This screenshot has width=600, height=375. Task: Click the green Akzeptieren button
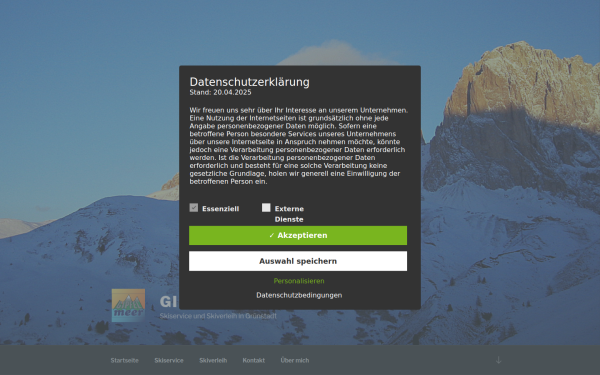tap(298, 235)
